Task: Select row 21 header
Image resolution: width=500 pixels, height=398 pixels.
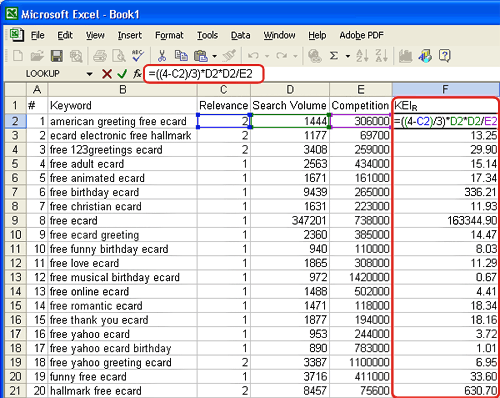Action: (15, 391)
